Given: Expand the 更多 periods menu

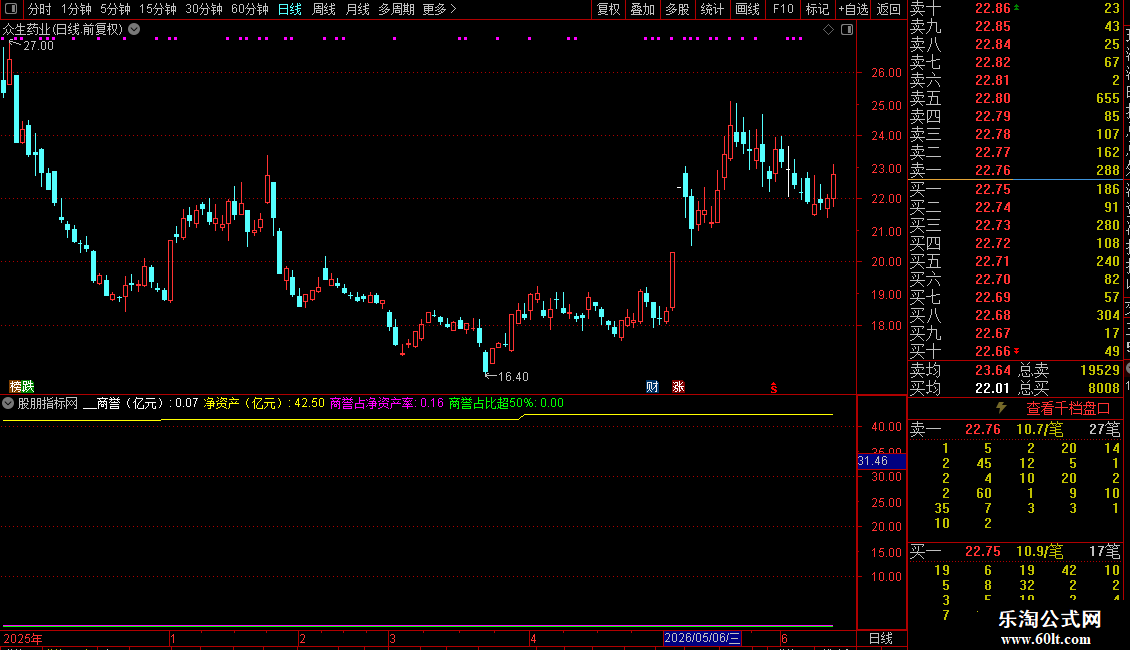Looking at the screenshot, I should [439, 9].
